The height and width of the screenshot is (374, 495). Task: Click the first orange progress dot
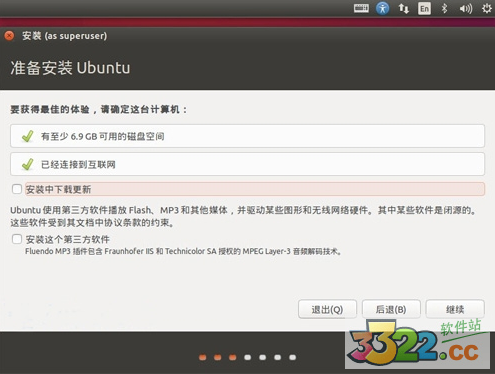click(203, 357)
